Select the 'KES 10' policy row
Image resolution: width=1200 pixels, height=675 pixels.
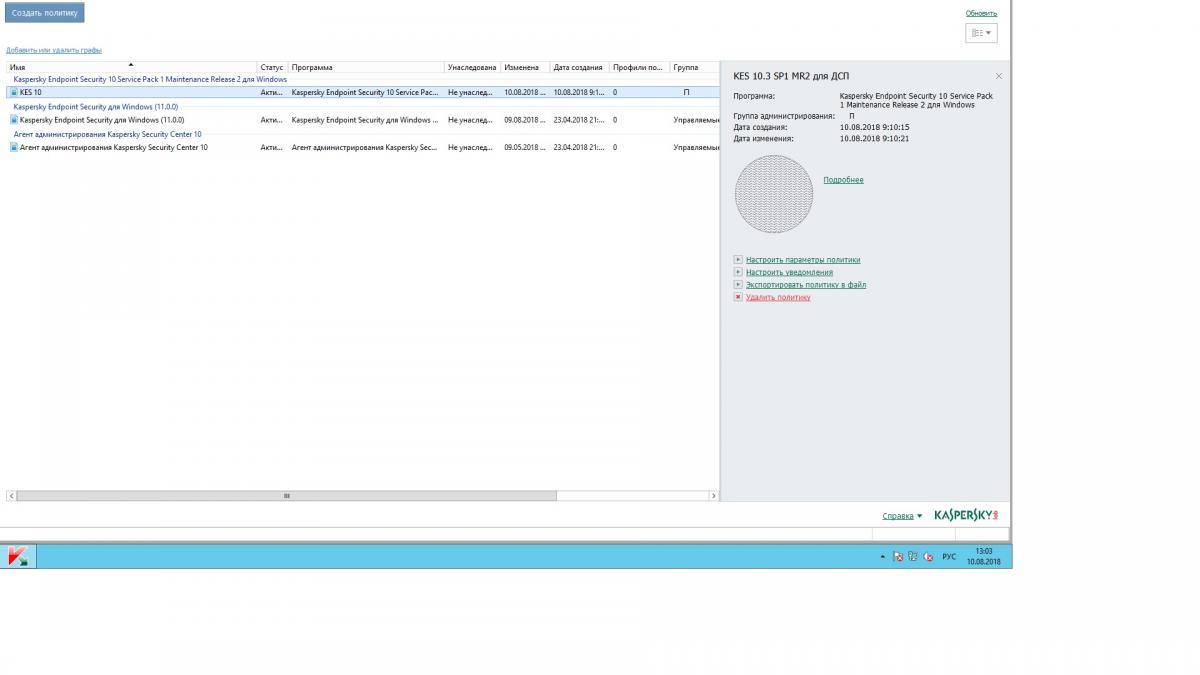[362, 92]
